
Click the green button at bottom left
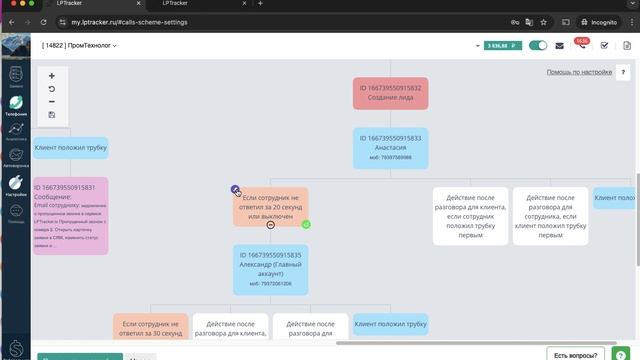point(80,357)
